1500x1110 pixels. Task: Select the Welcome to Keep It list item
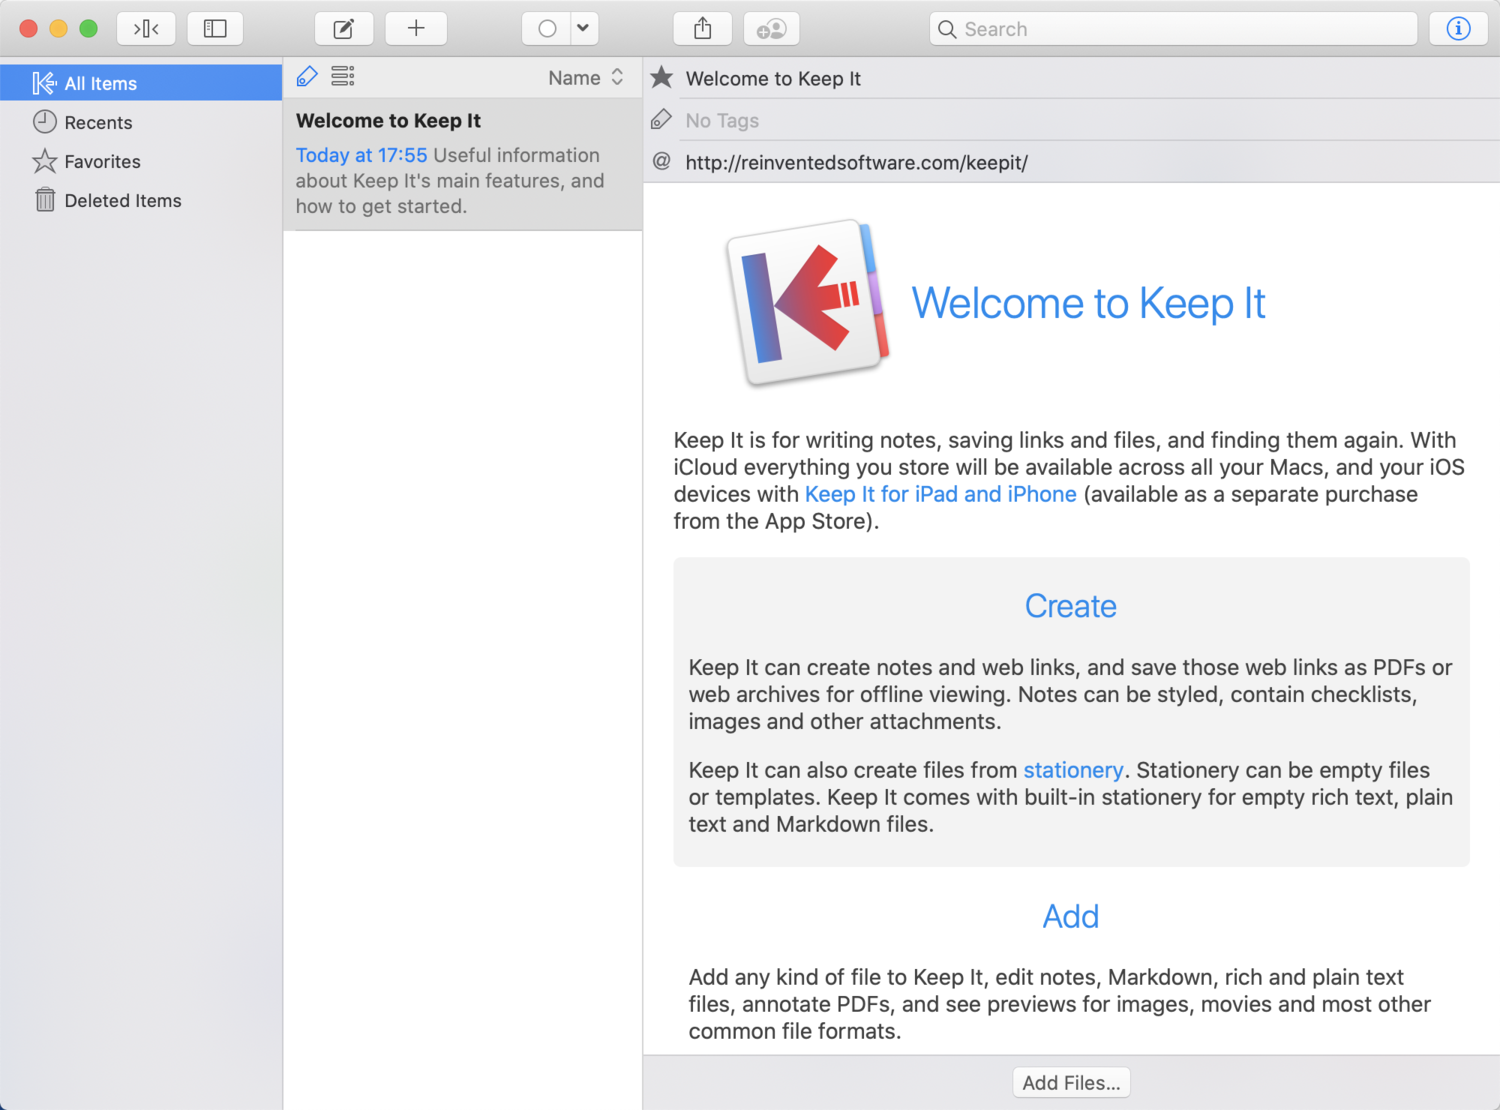pos(463,164)
